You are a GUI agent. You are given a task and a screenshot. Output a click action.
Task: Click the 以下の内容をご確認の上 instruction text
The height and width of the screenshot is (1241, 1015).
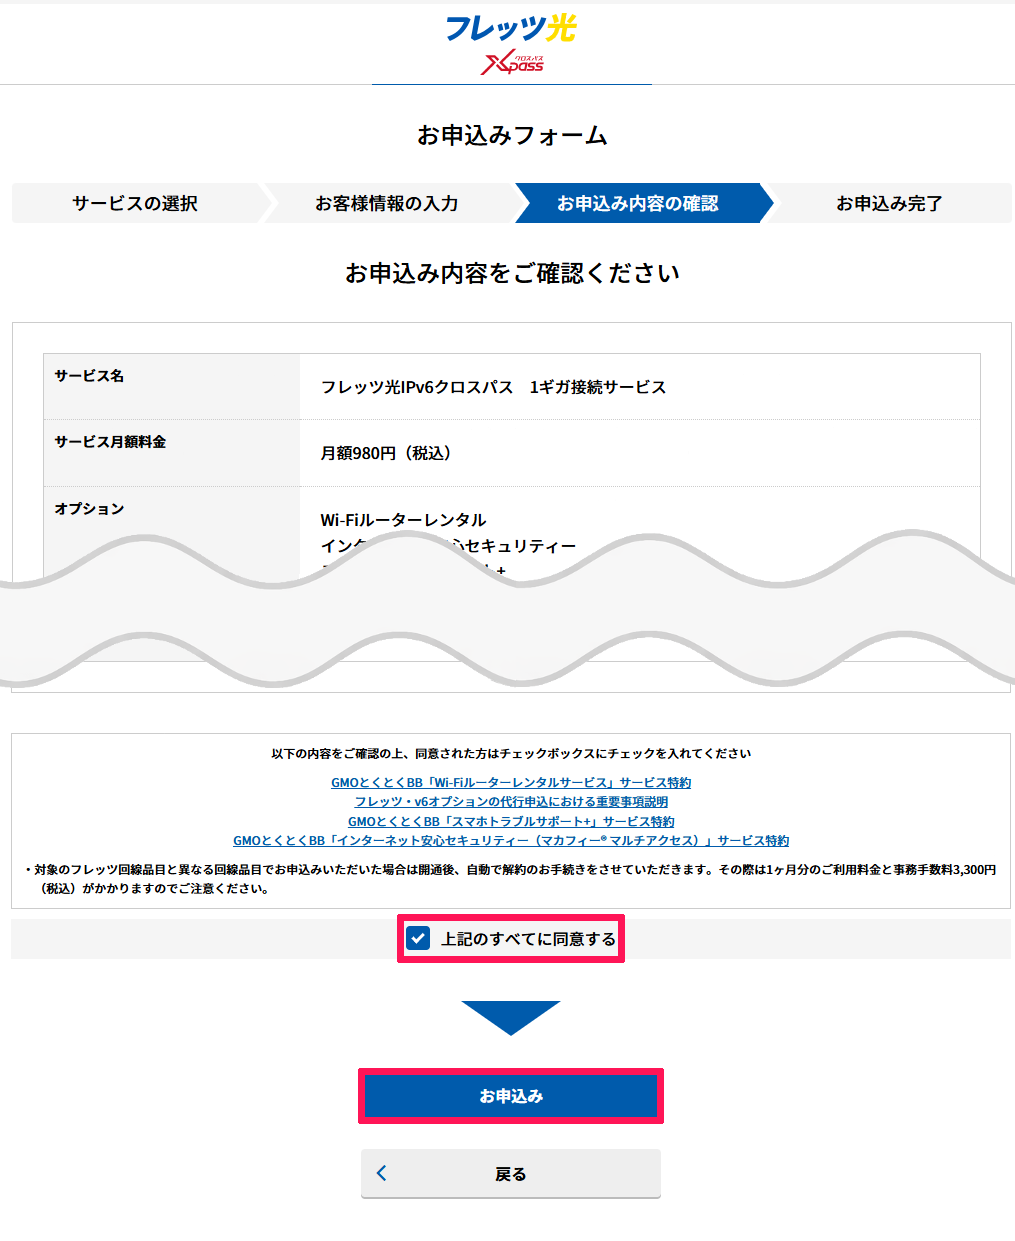point(511,753)
